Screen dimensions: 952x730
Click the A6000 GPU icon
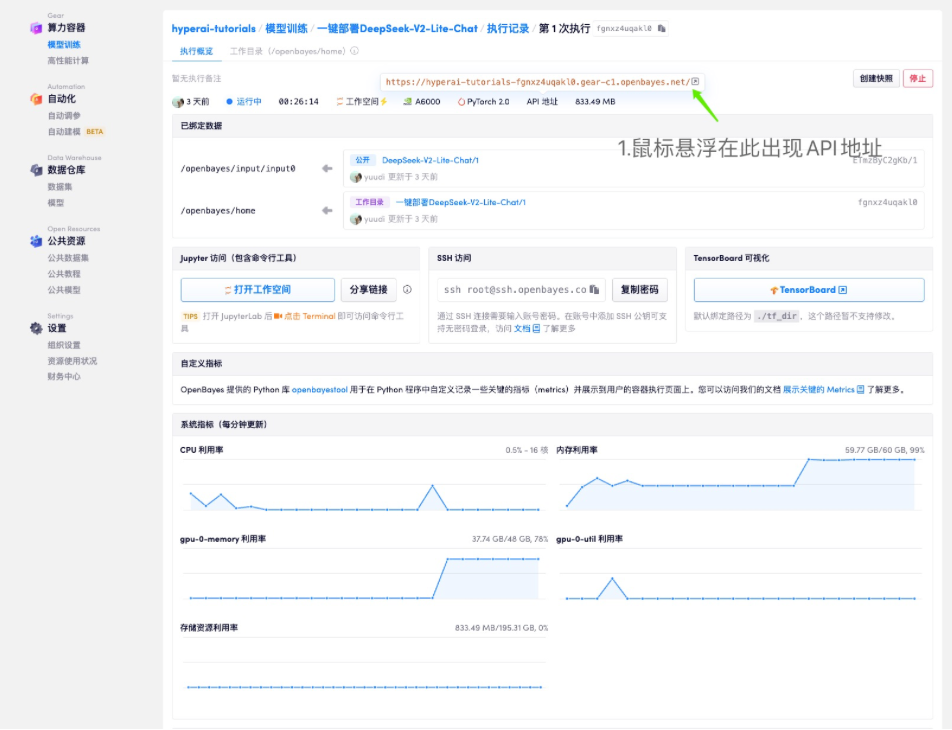pyautogui.click(x=407, y=101)
